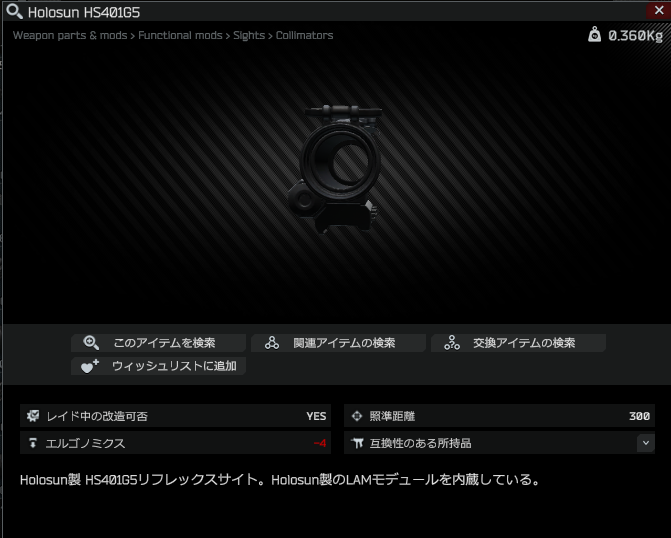Image resolution: width=671 pixels, height=538 pixels.
Task: Click the weight icon next to 0.360Kg
Action: (x=594, y=35)
